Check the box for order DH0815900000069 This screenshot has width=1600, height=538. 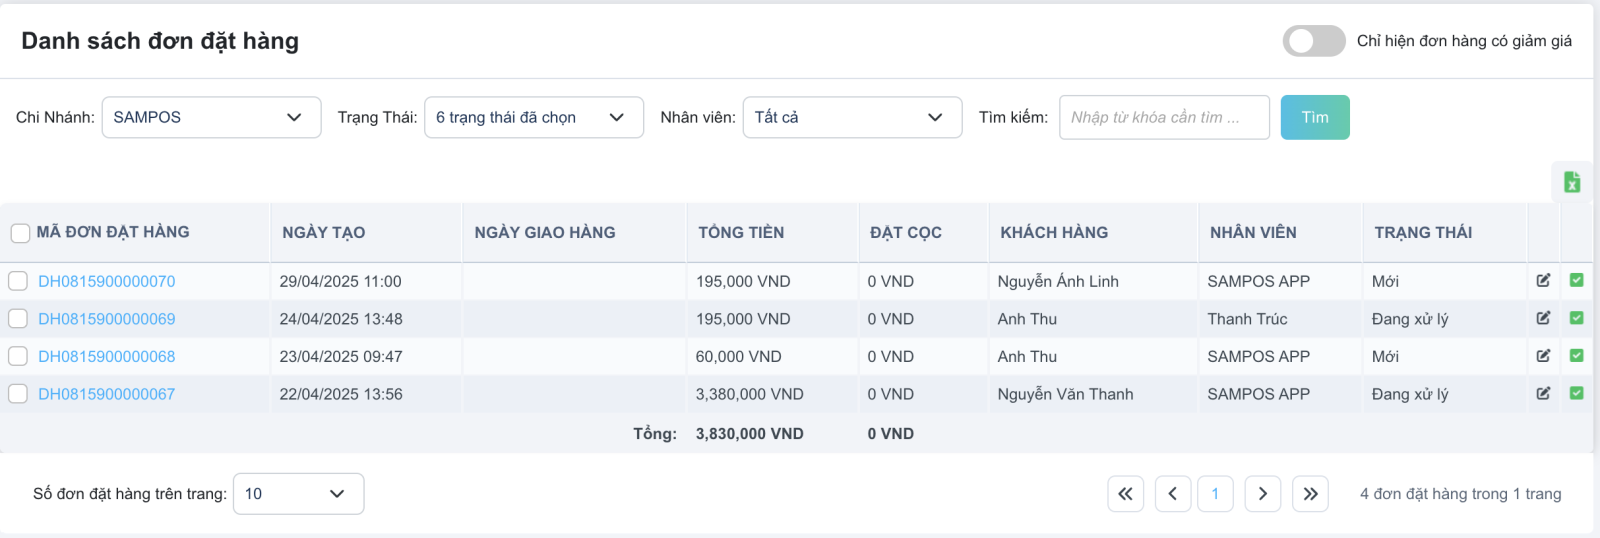tap(18, 319)
